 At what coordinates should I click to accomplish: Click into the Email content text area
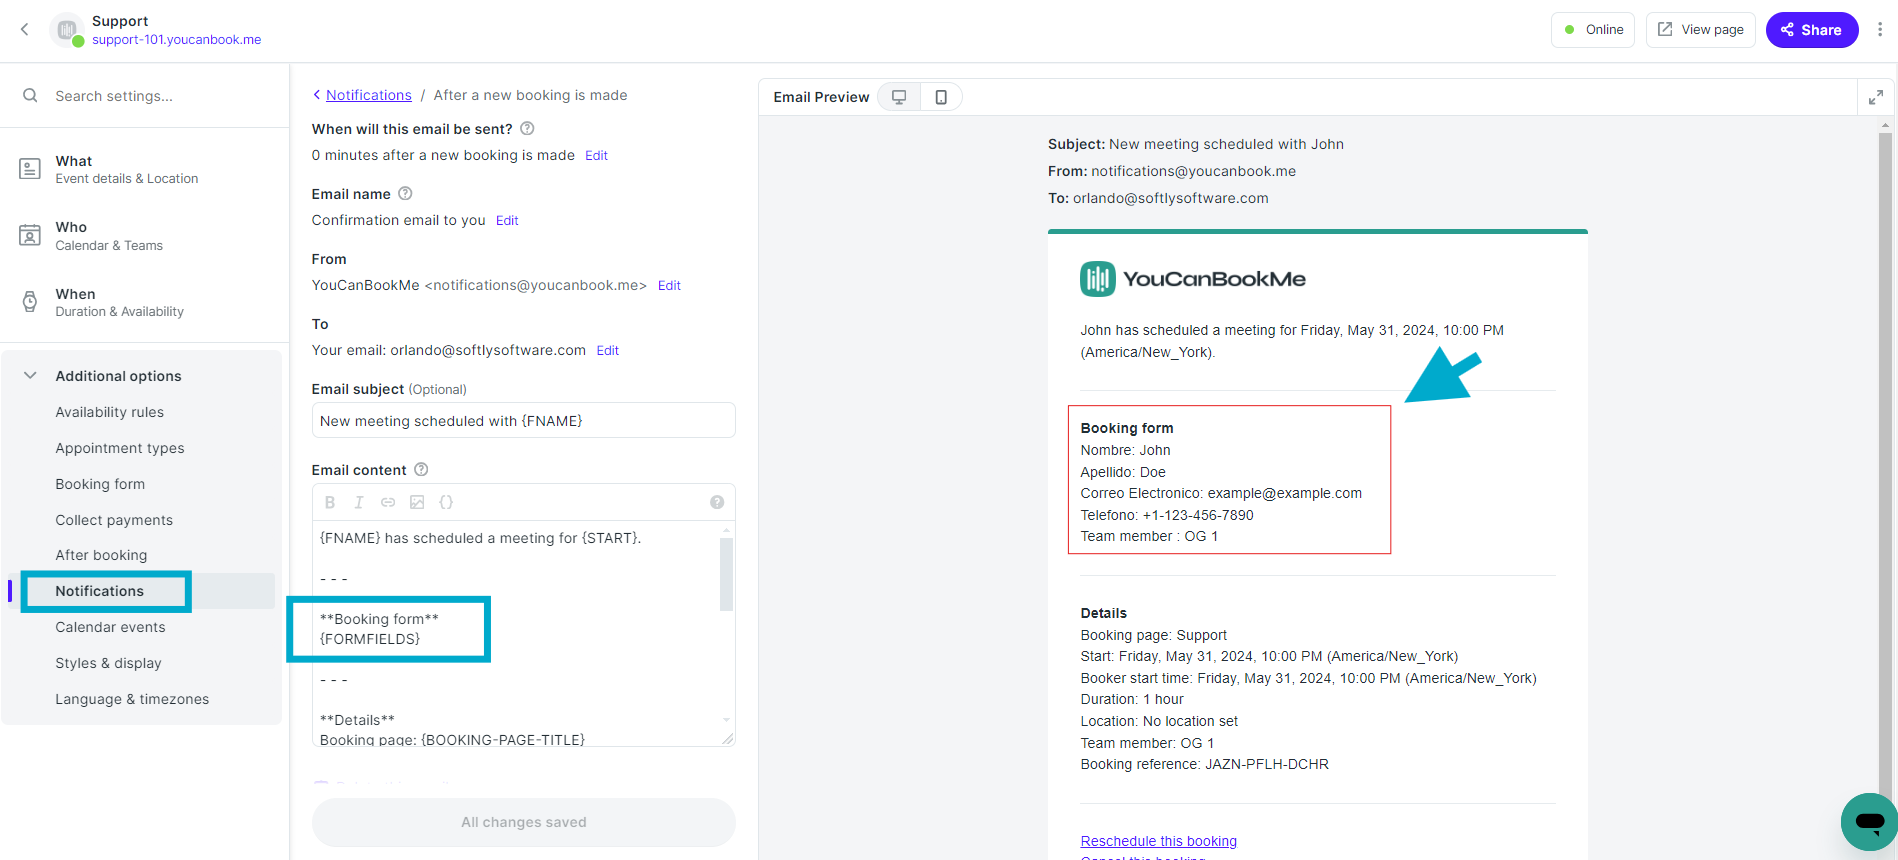516,634
